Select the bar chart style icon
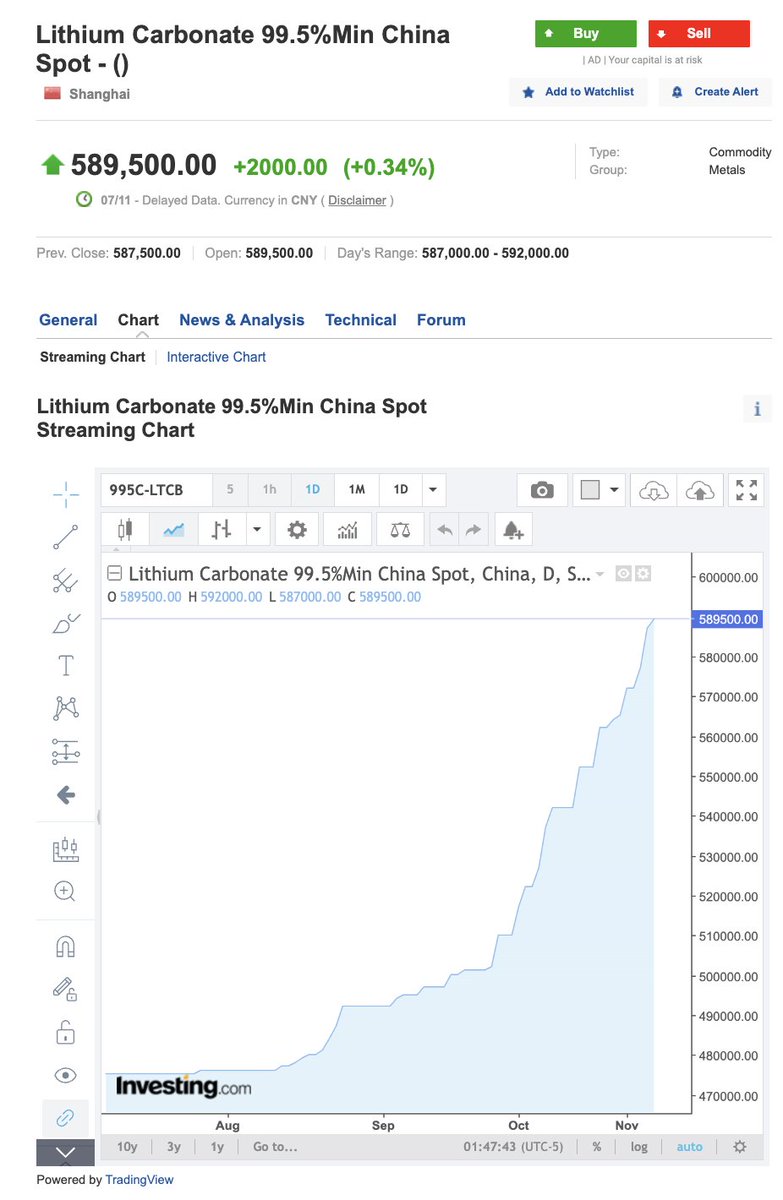Viewport: 783px width, 1200px height. click(222, 530)
